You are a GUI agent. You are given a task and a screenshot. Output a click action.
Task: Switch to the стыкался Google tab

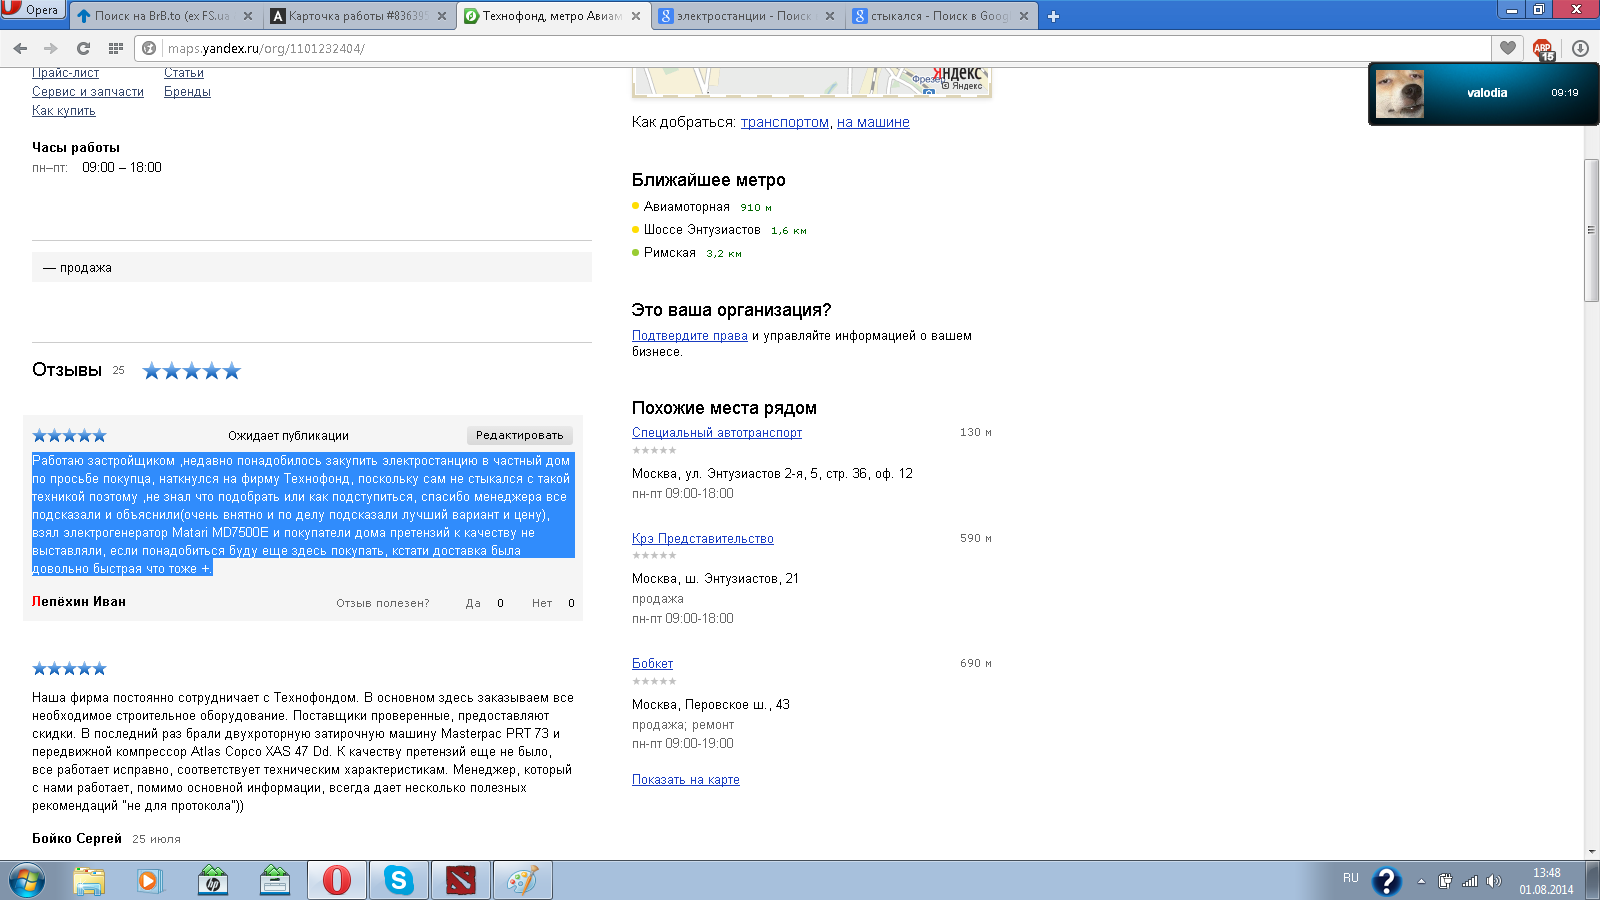(940, 16)
